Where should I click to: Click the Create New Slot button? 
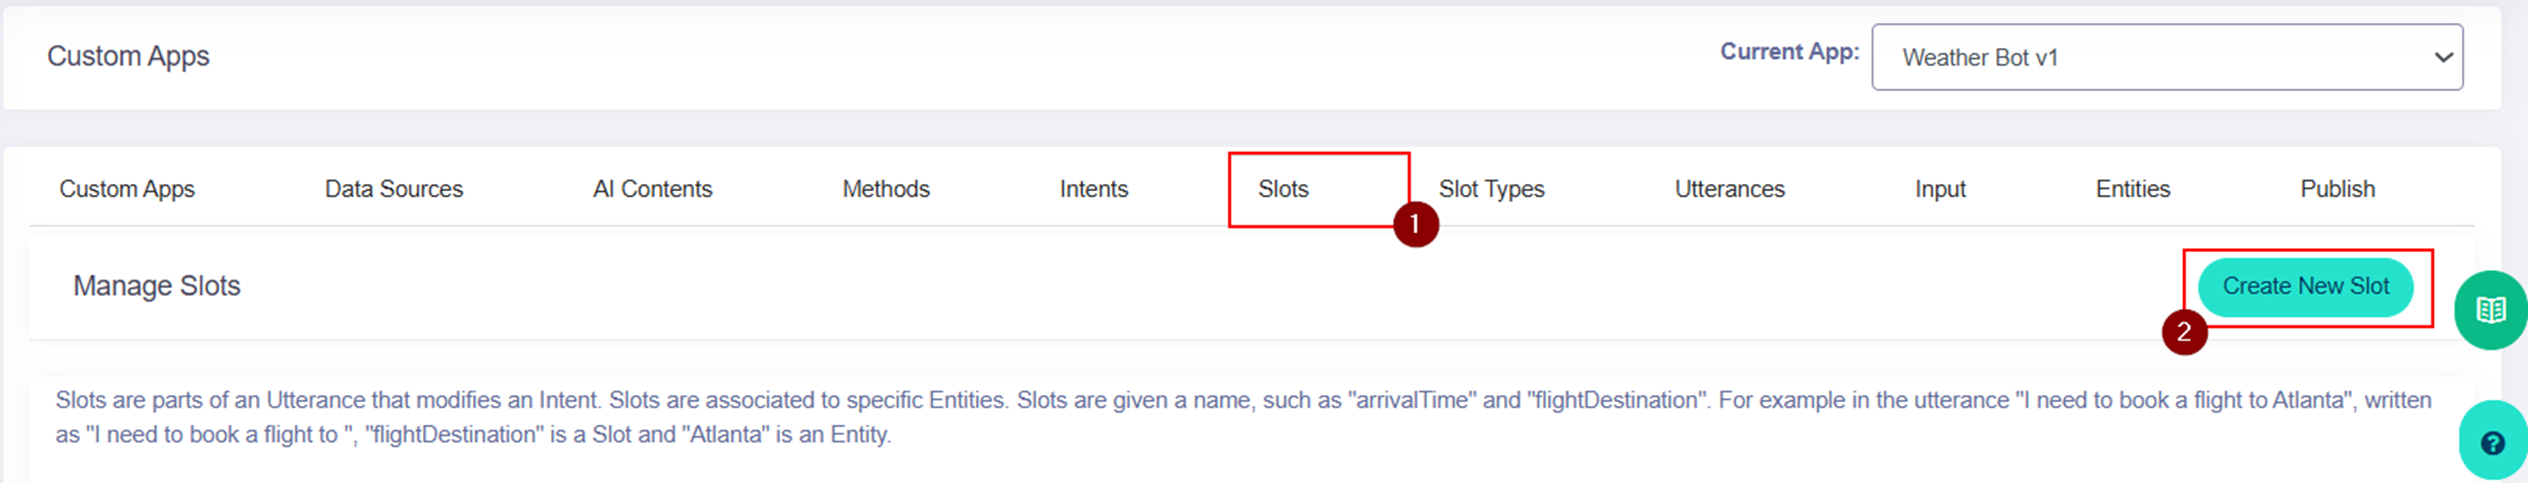pyautogui.click(x=2305, y=287)
